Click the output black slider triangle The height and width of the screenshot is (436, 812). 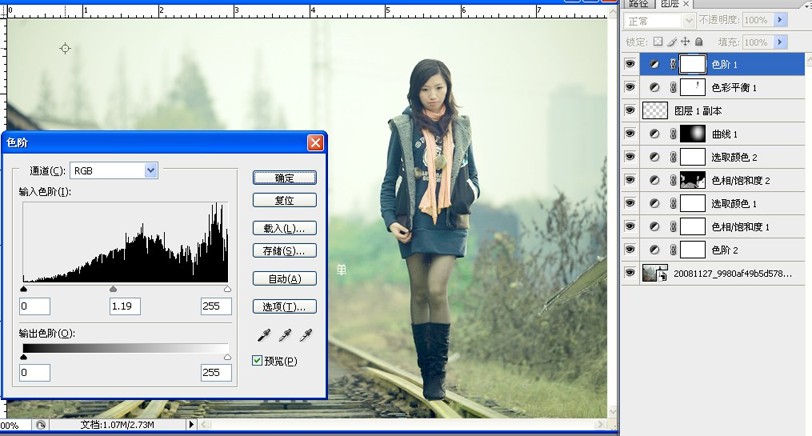24,357
